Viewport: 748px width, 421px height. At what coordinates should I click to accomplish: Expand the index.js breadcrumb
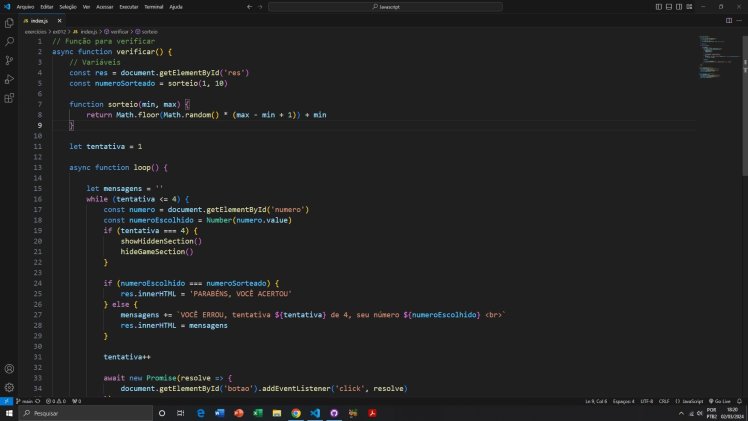coord(85,31)
